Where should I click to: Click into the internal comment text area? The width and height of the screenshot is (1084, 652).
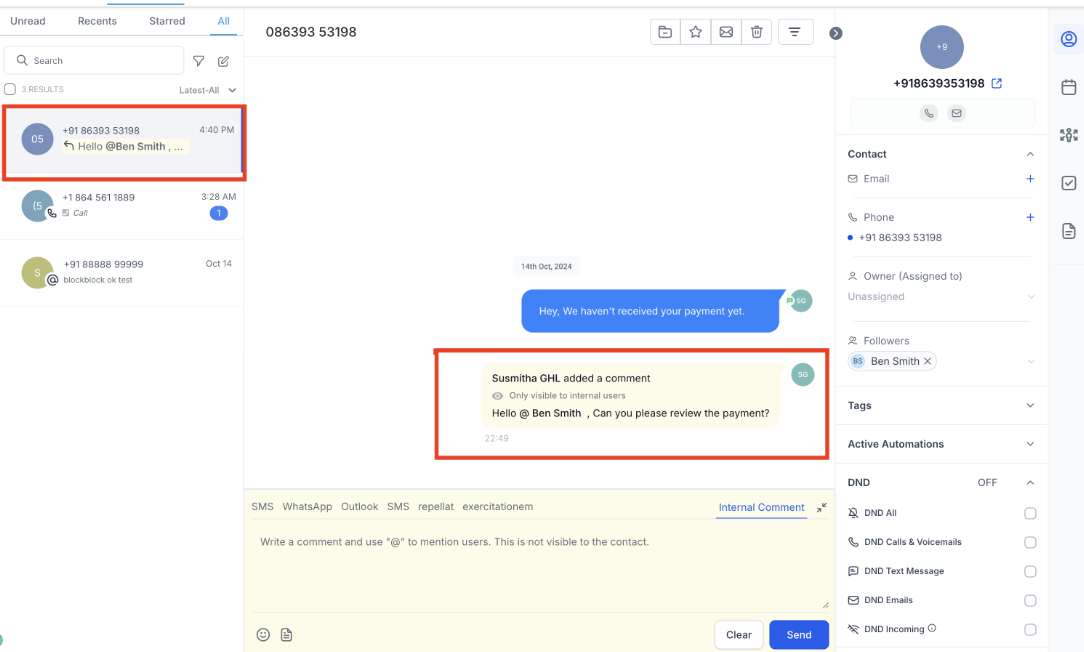(540, 570)
